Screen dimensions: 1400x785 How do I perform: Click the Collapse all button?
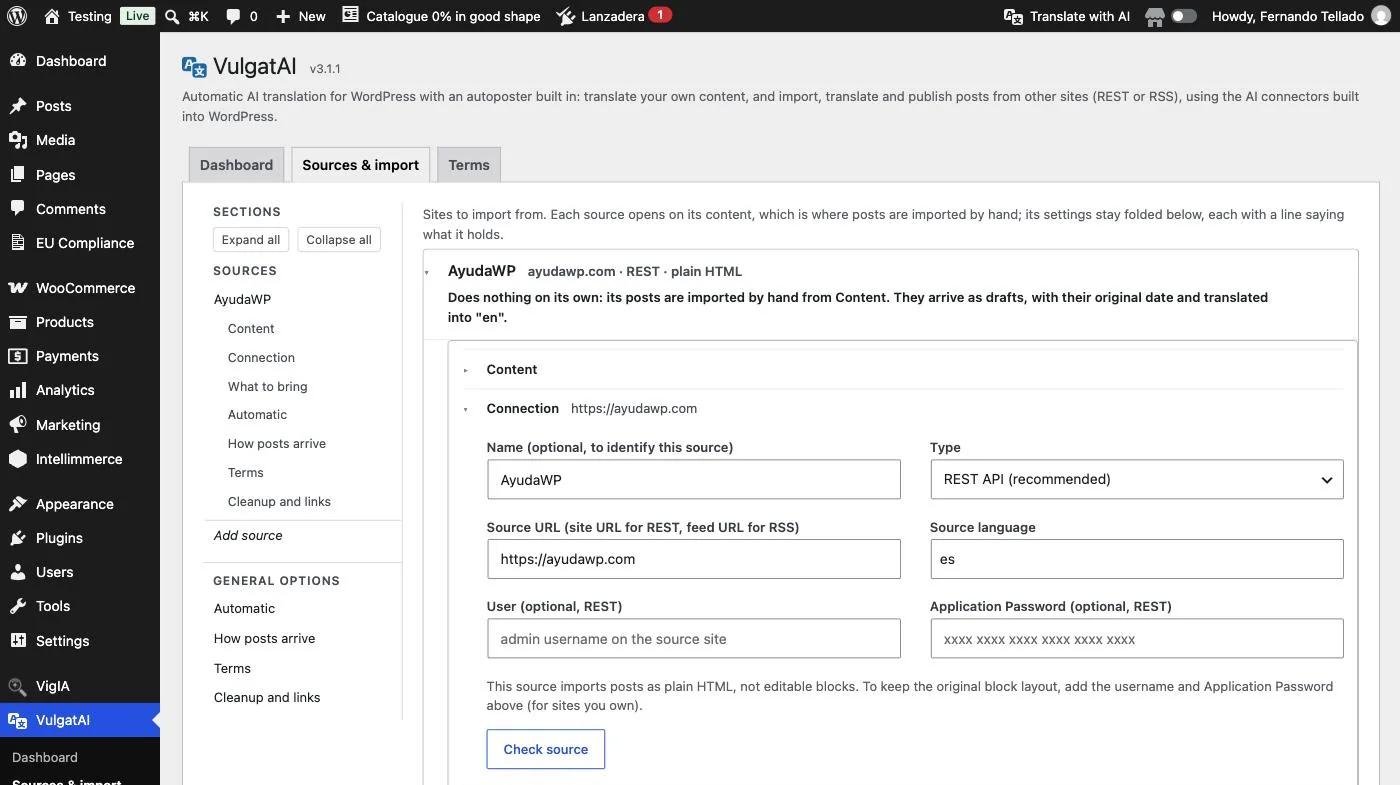click(x=339, y=240)
